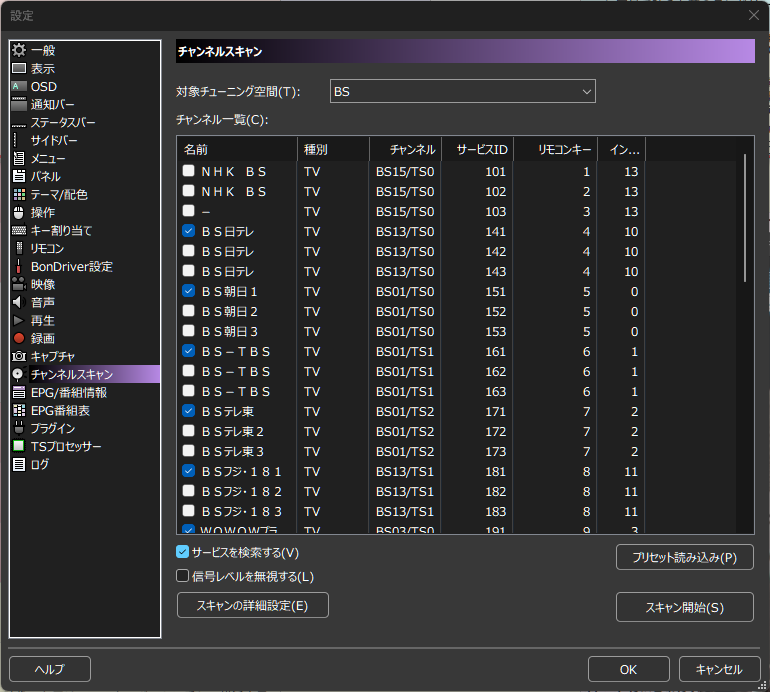Click the plug icon for プラグイン
The height and width of the screenshot is (692, 770).
coord(19,428)
